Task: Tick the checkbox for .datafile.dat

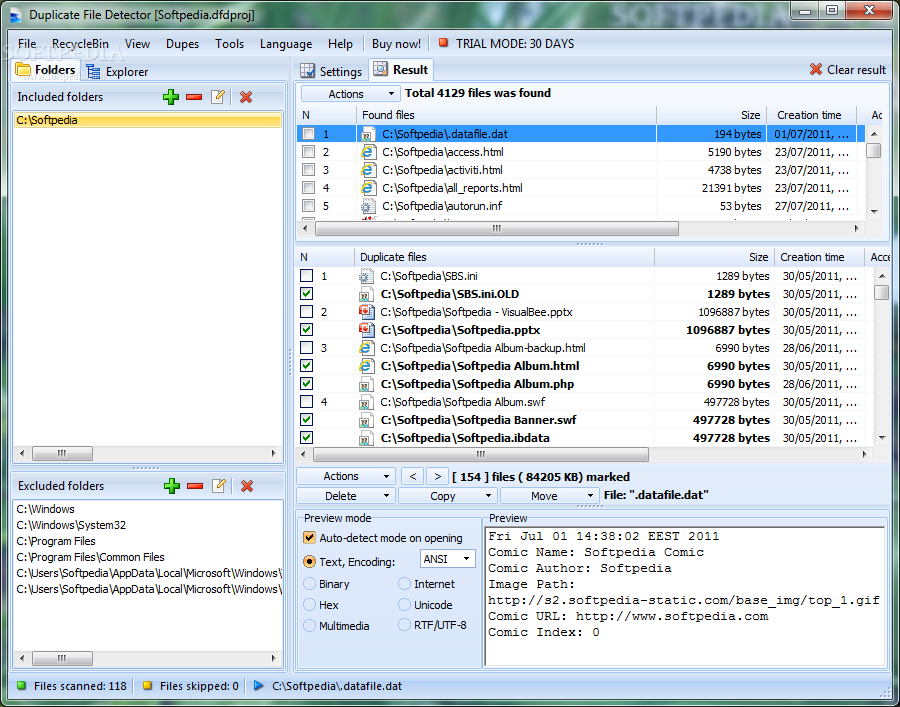Action: 308,134
